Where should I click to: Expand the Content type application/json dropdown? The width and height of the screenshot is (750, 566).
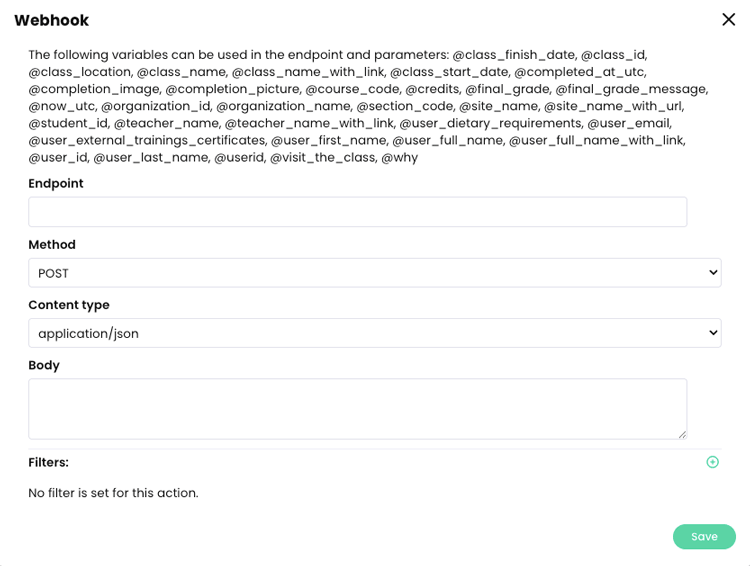[375, 333]
